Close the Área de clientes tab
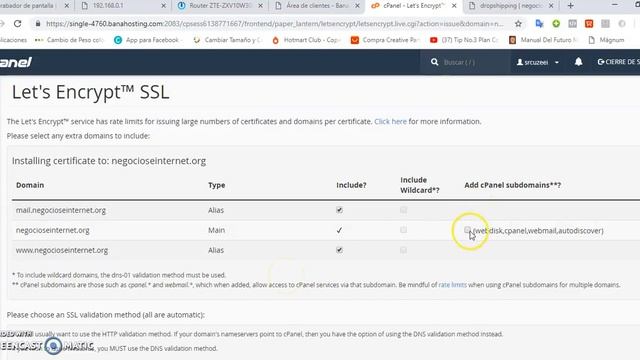Screen dimensions: 640x360 (357, 6)
